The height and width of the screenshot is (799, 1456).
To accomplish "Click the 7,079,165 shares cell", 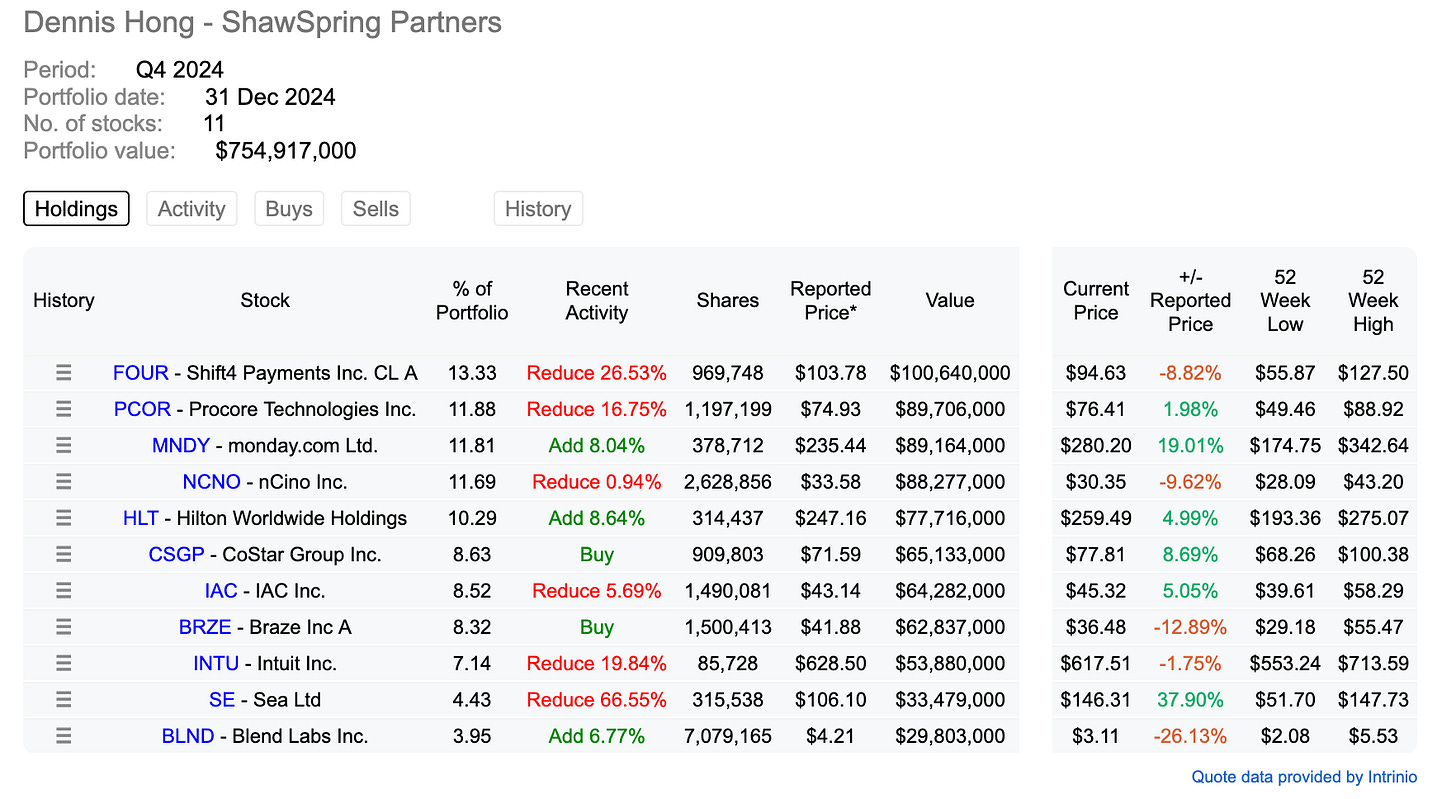I will 728,736.
